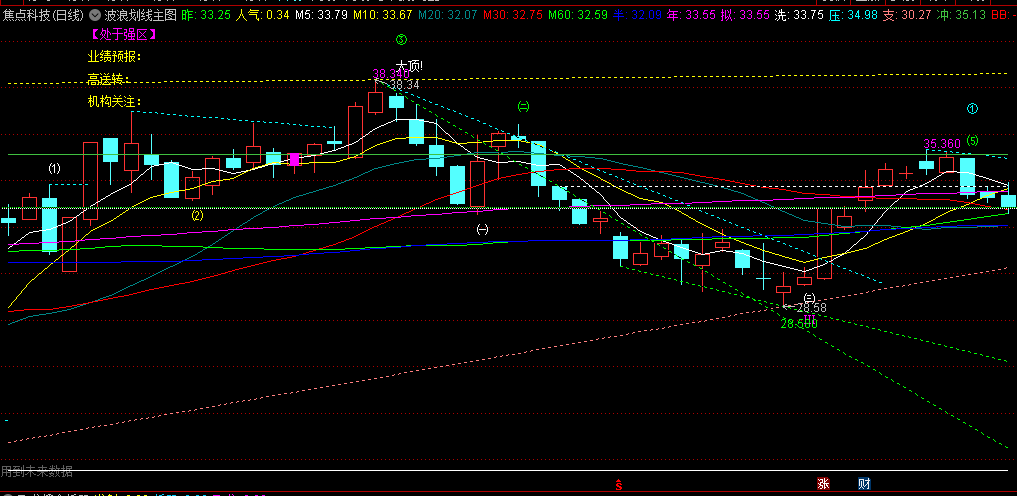Click the 半: 32.09 value
Screen dimensions: 1017x496
point(638,14)
